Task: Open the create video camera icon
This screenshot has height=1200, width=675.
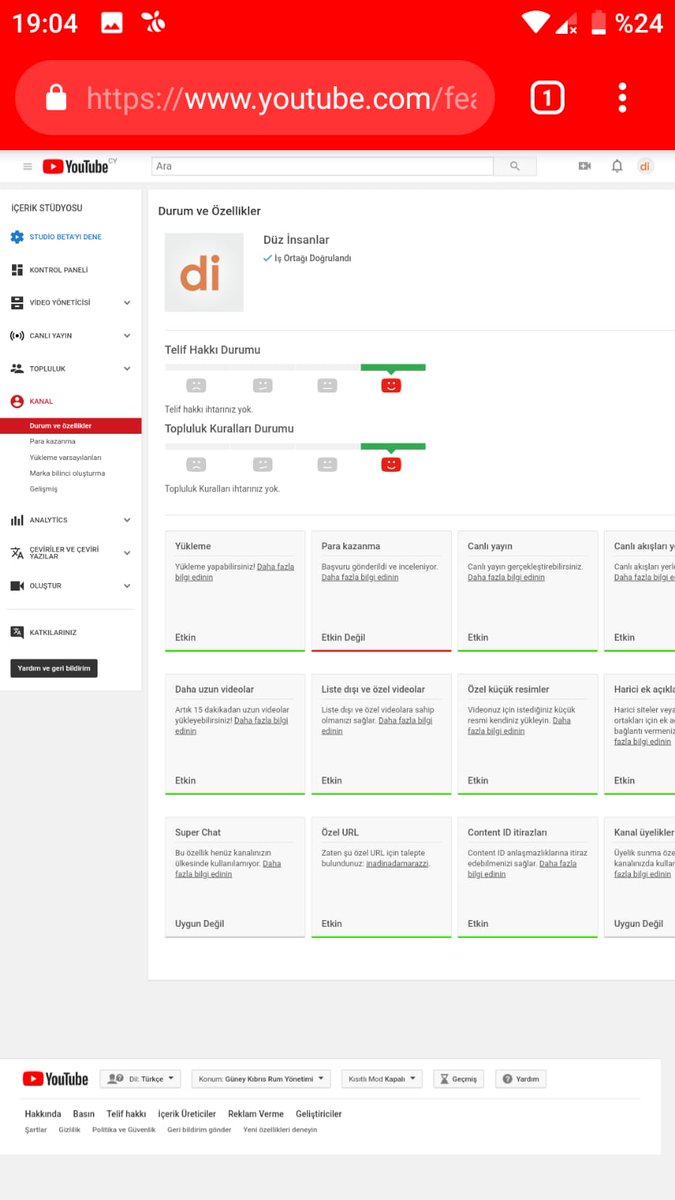Action: point(585,166)
